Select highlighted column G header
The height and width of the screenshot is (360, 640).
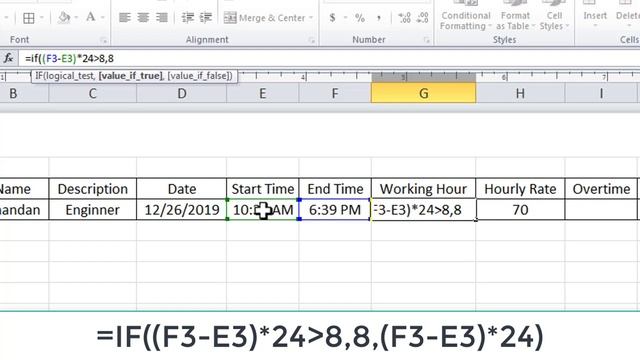click(423, 93)
